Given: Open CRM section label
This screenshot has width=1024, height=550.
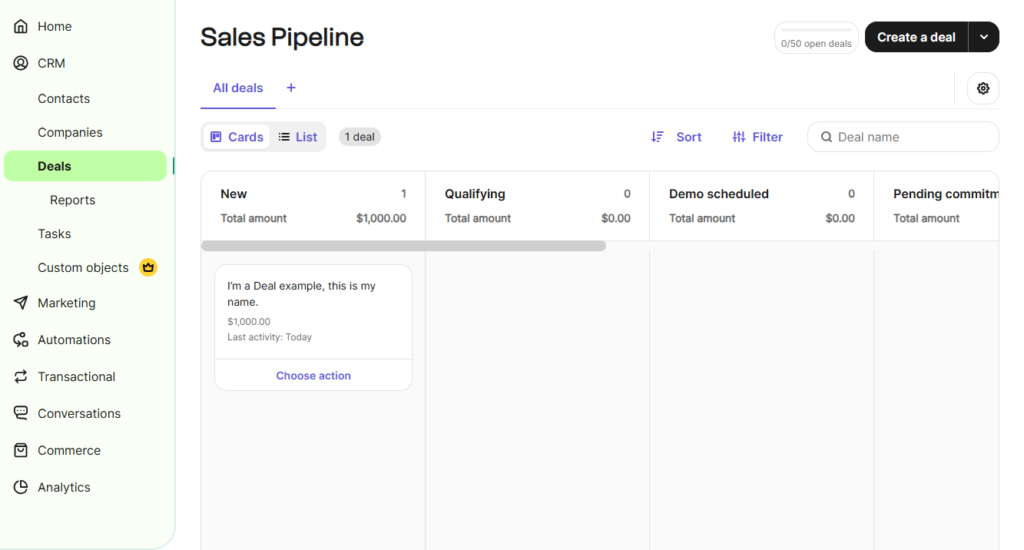Looking at the screenshot, I should click(x=52, y=63).
